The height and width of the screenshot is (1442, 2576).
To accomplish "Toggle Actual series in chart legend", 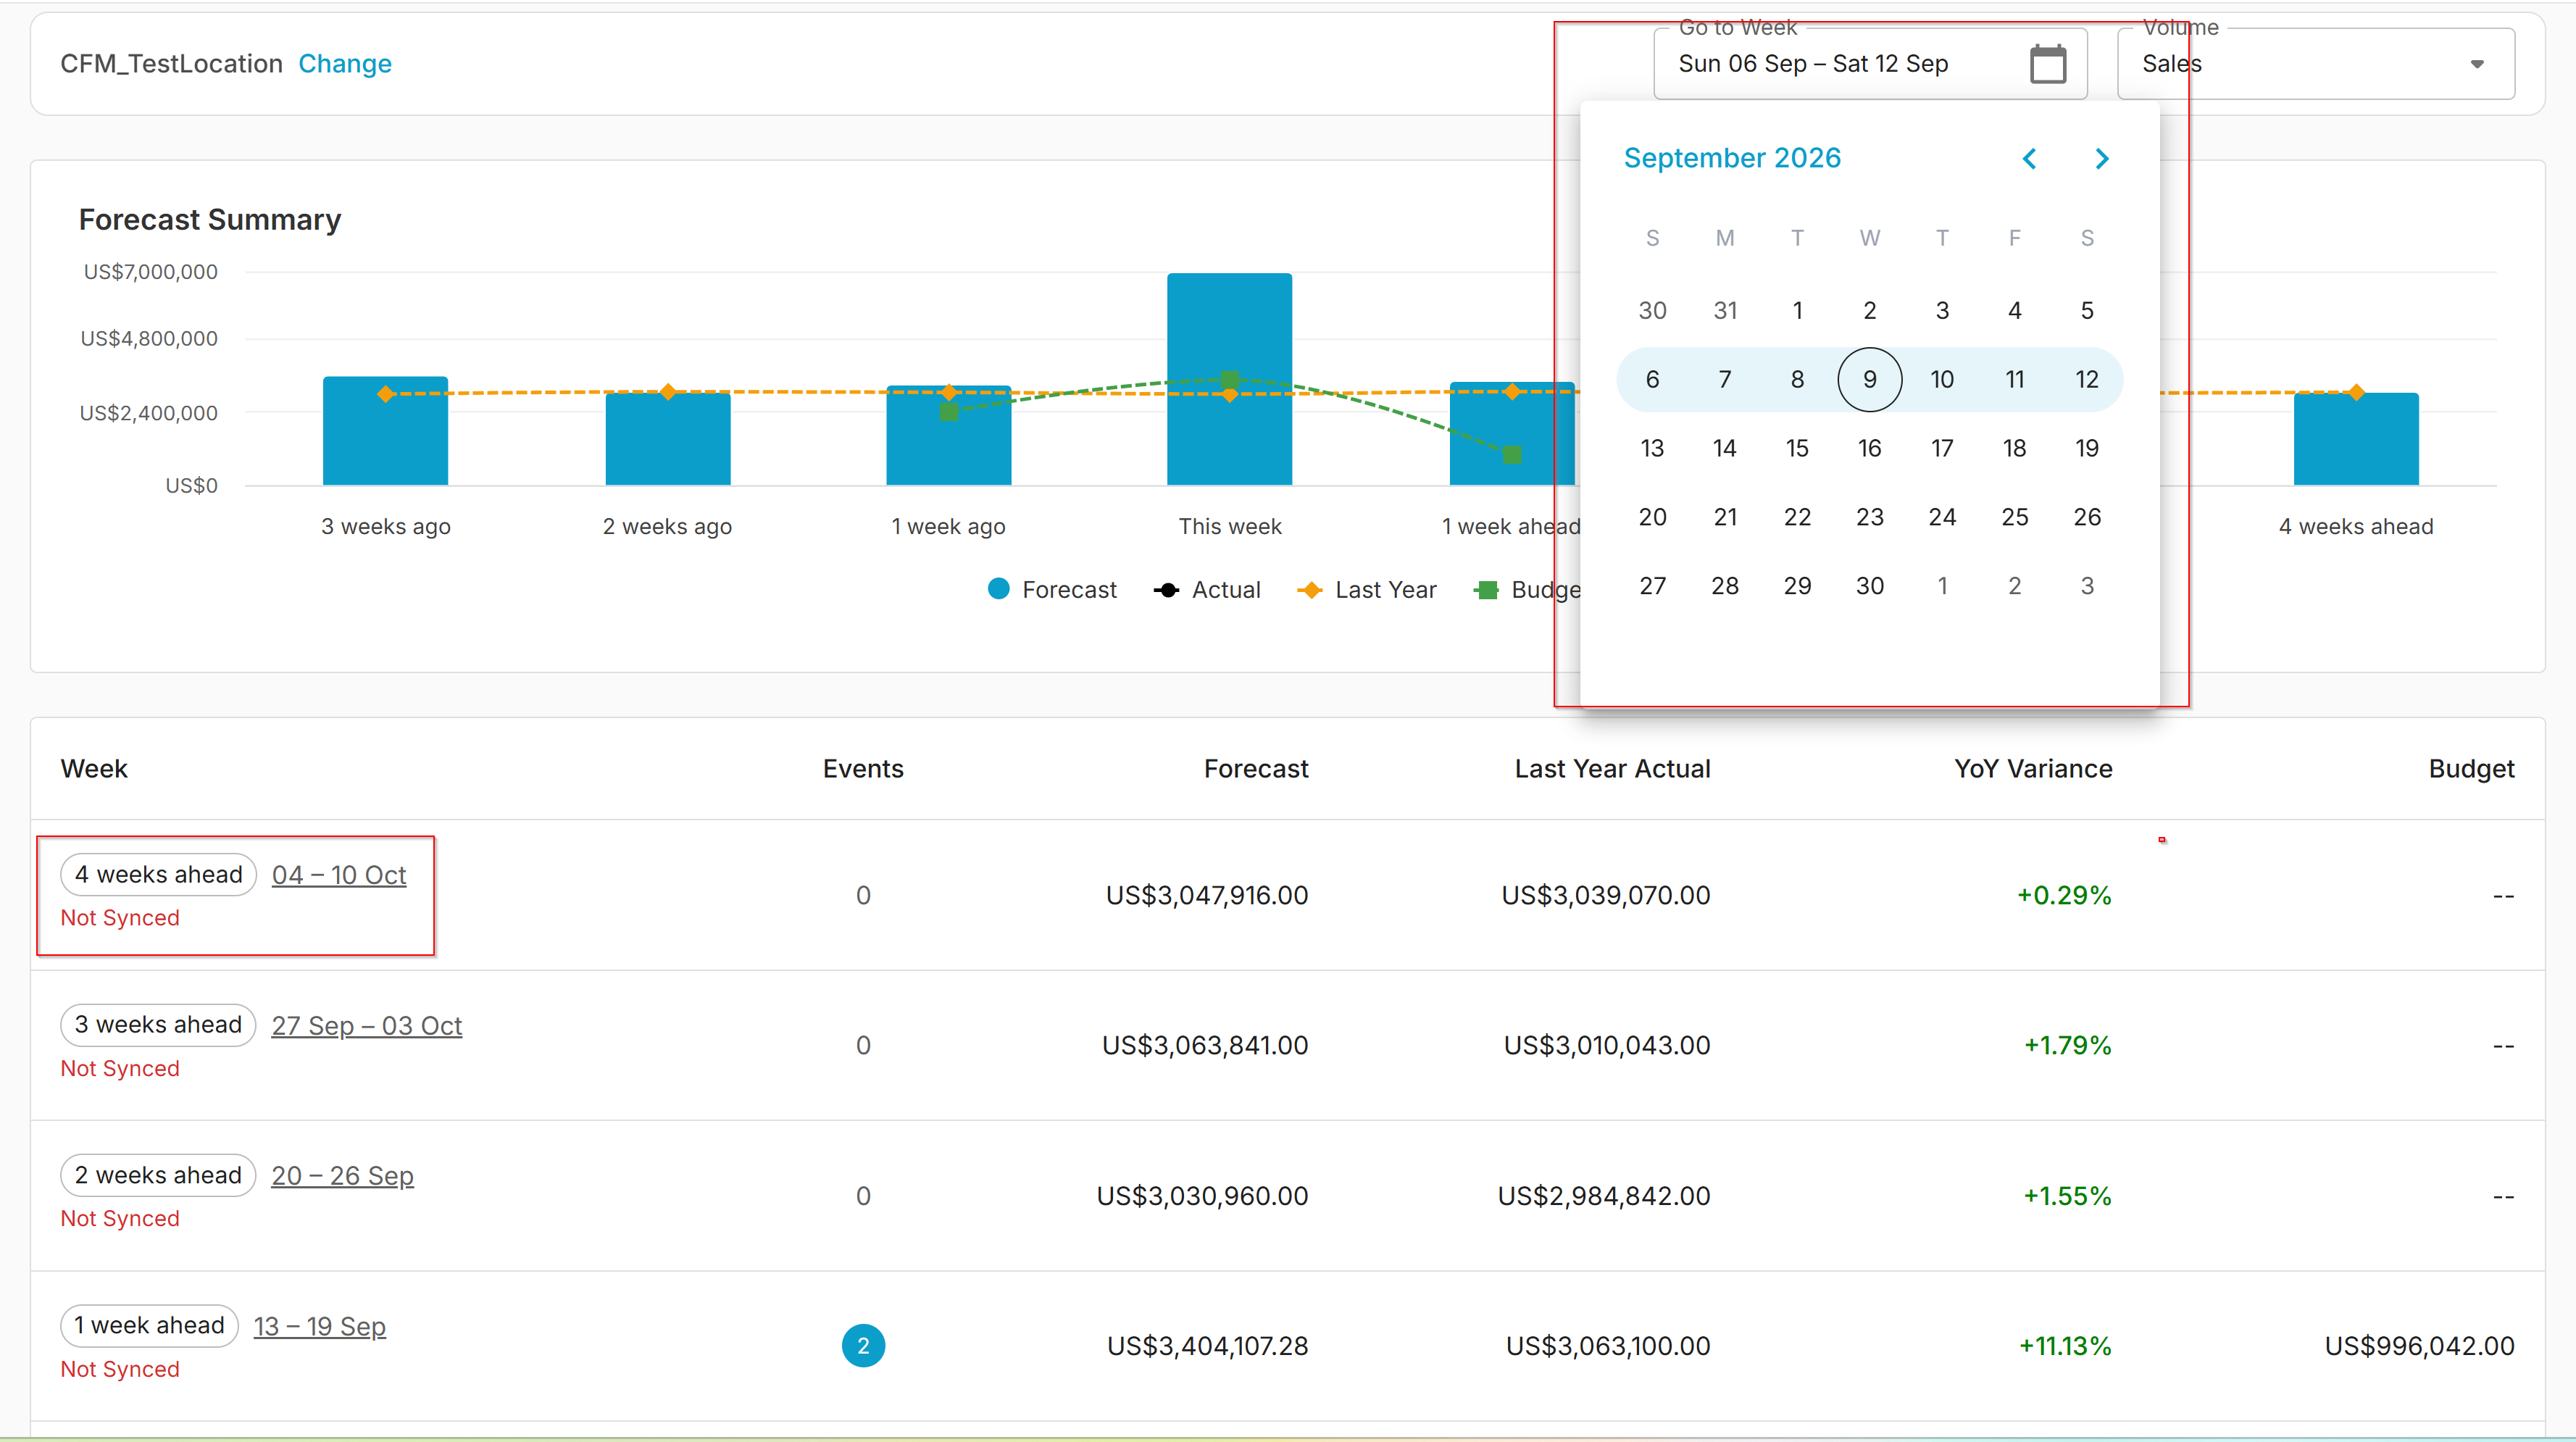I will [x=1207, y=589].
